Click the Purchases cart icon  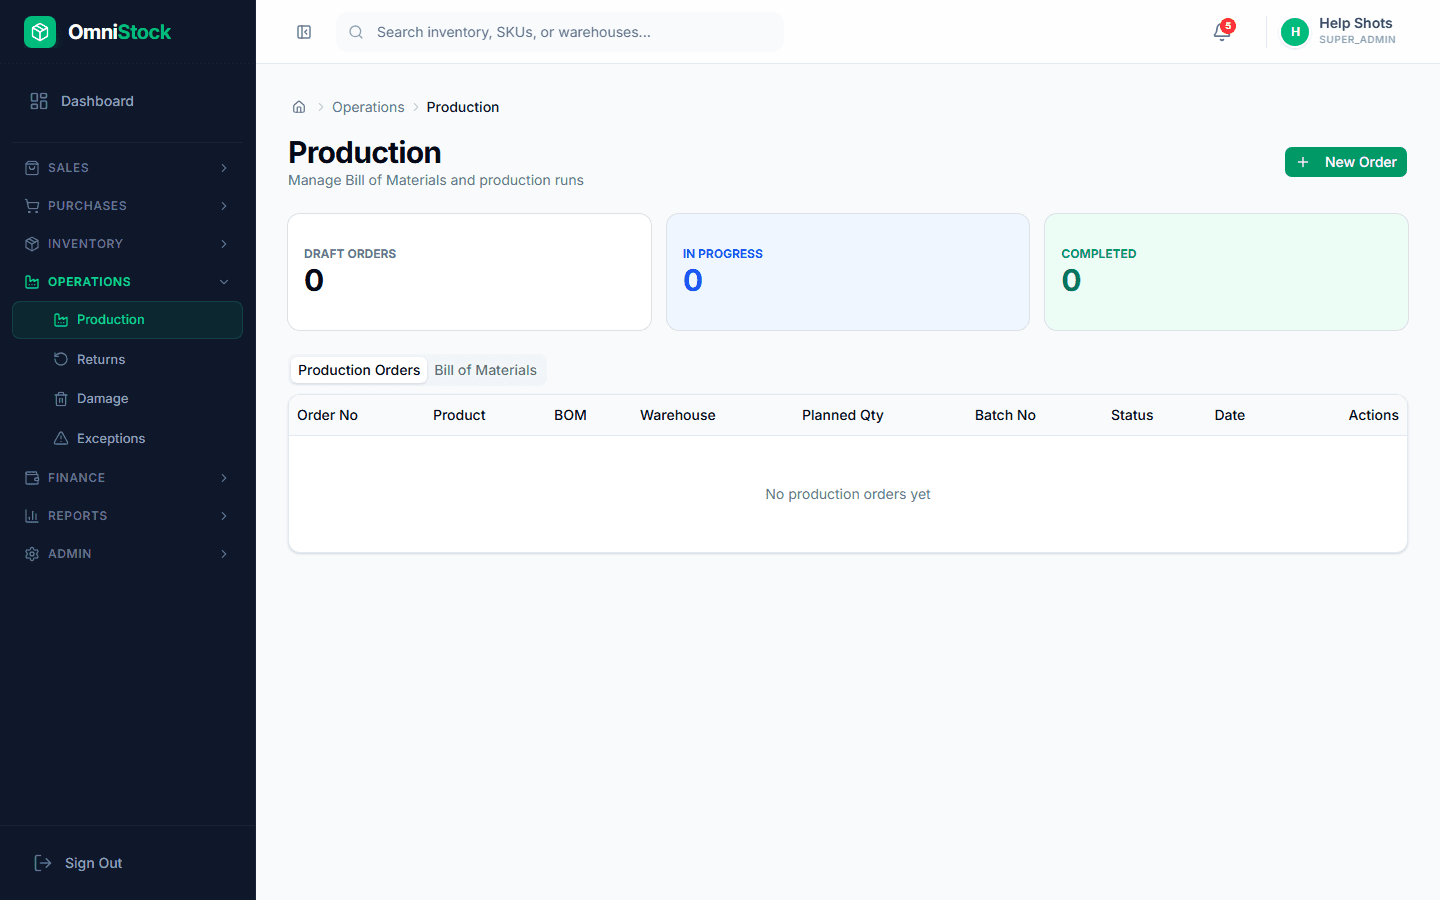tap(32, 206)
